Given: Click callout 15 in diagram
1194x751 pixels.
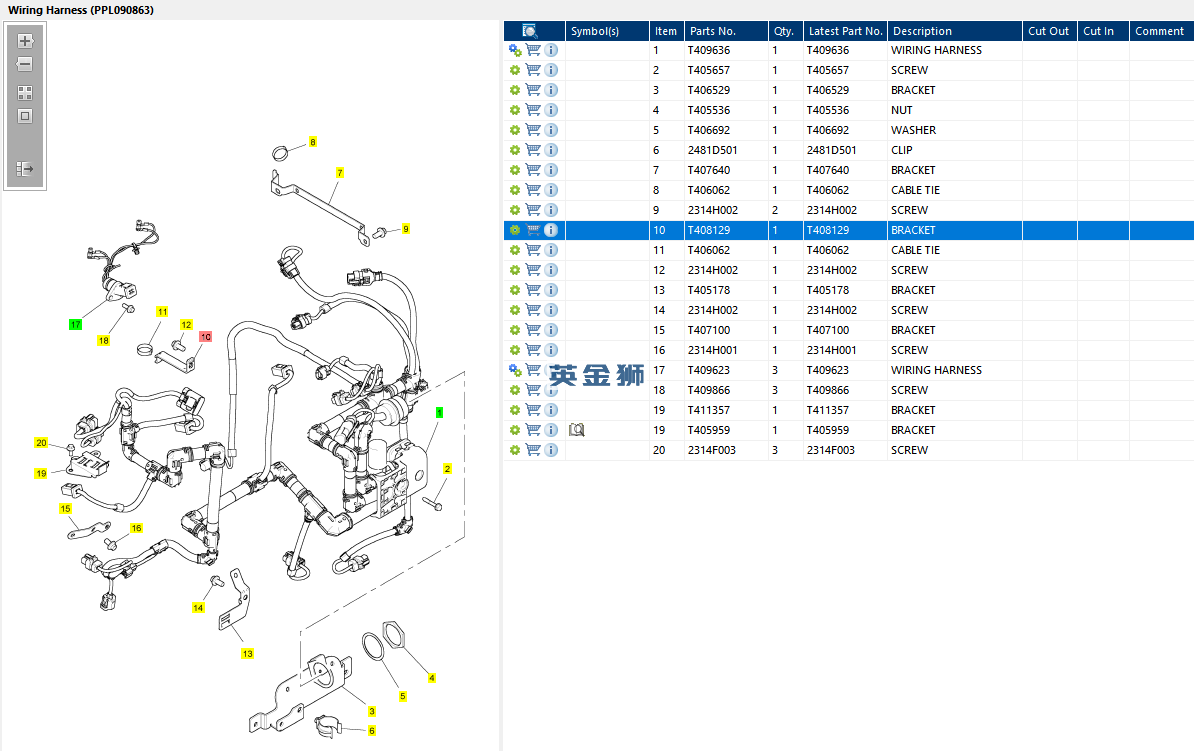Looking at the screenshot, I should pos(65,509).
